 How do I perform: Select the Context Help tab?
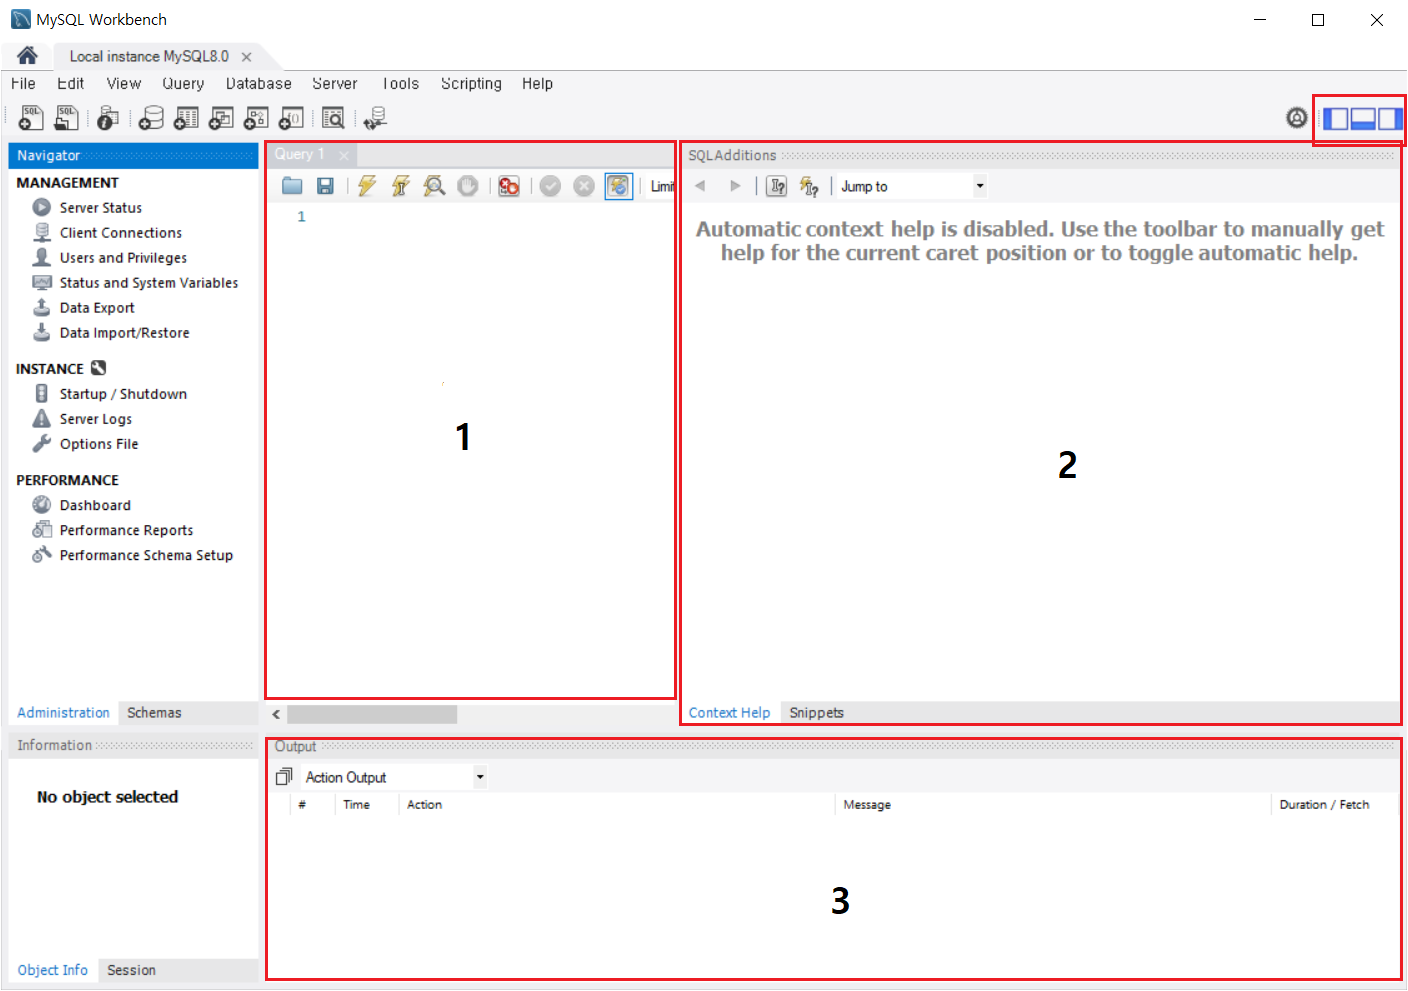729,713
